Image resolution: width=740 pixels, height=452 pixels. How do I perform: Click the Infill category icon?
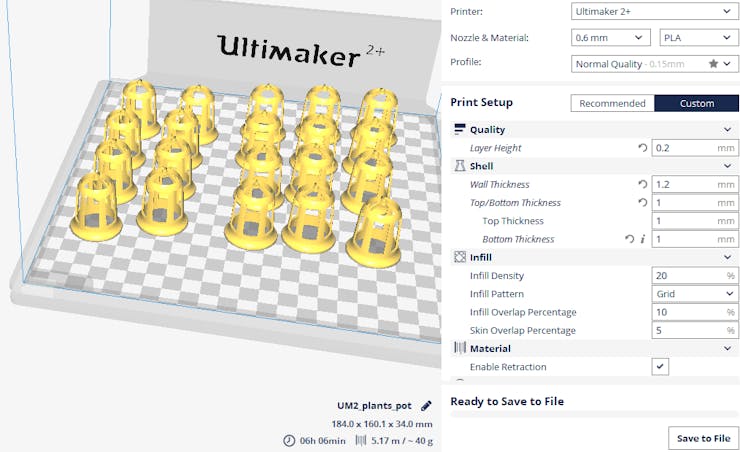click(x=459, y=257)
